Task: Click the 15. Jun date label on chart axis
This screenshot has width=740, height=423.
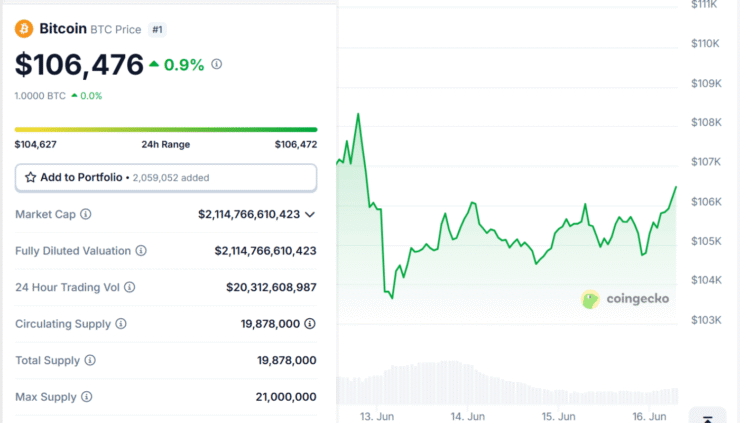Action: (x=558, y=416)
